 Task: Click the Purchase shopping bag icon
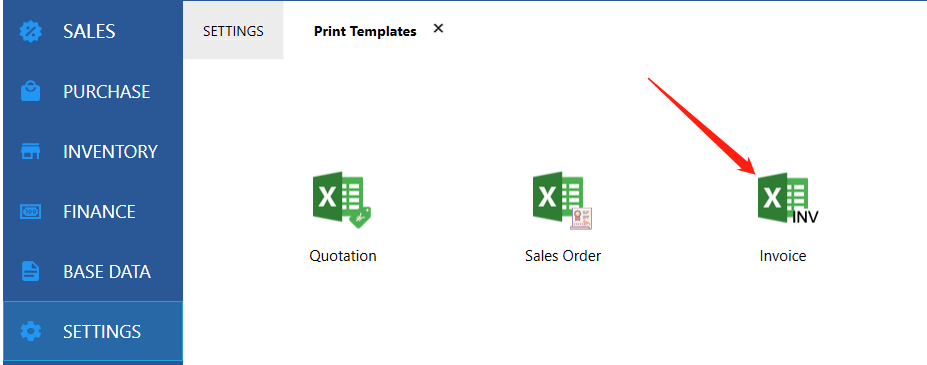tap(31, 92)
